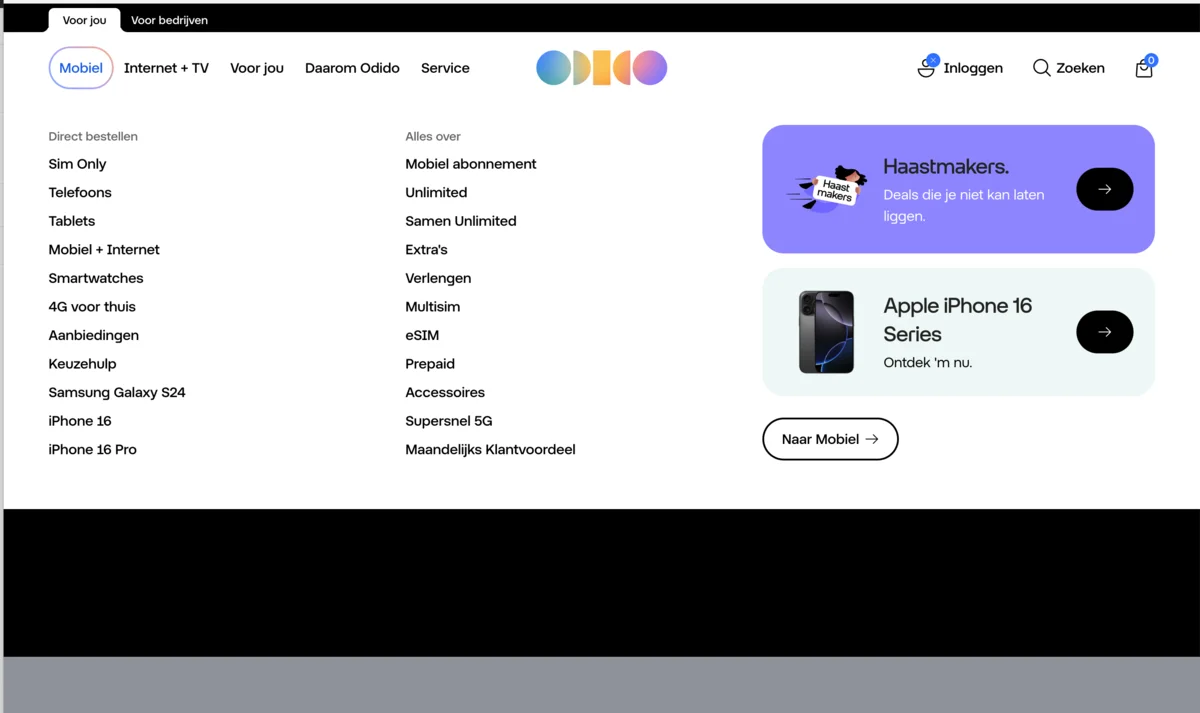Open the Telefoons link
1200x713 pixels.
click(80, 192)
